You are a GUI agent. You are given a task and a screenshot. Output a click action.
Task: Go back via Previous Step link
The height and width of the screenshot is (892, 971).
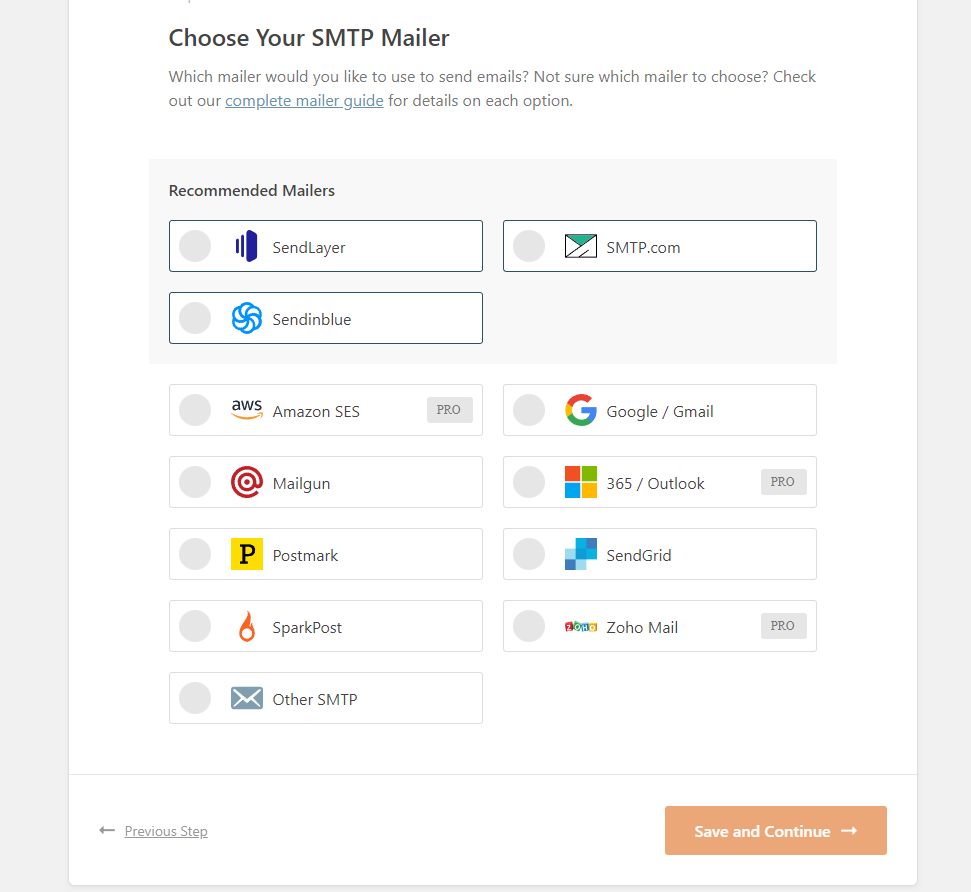coord(166,831)
